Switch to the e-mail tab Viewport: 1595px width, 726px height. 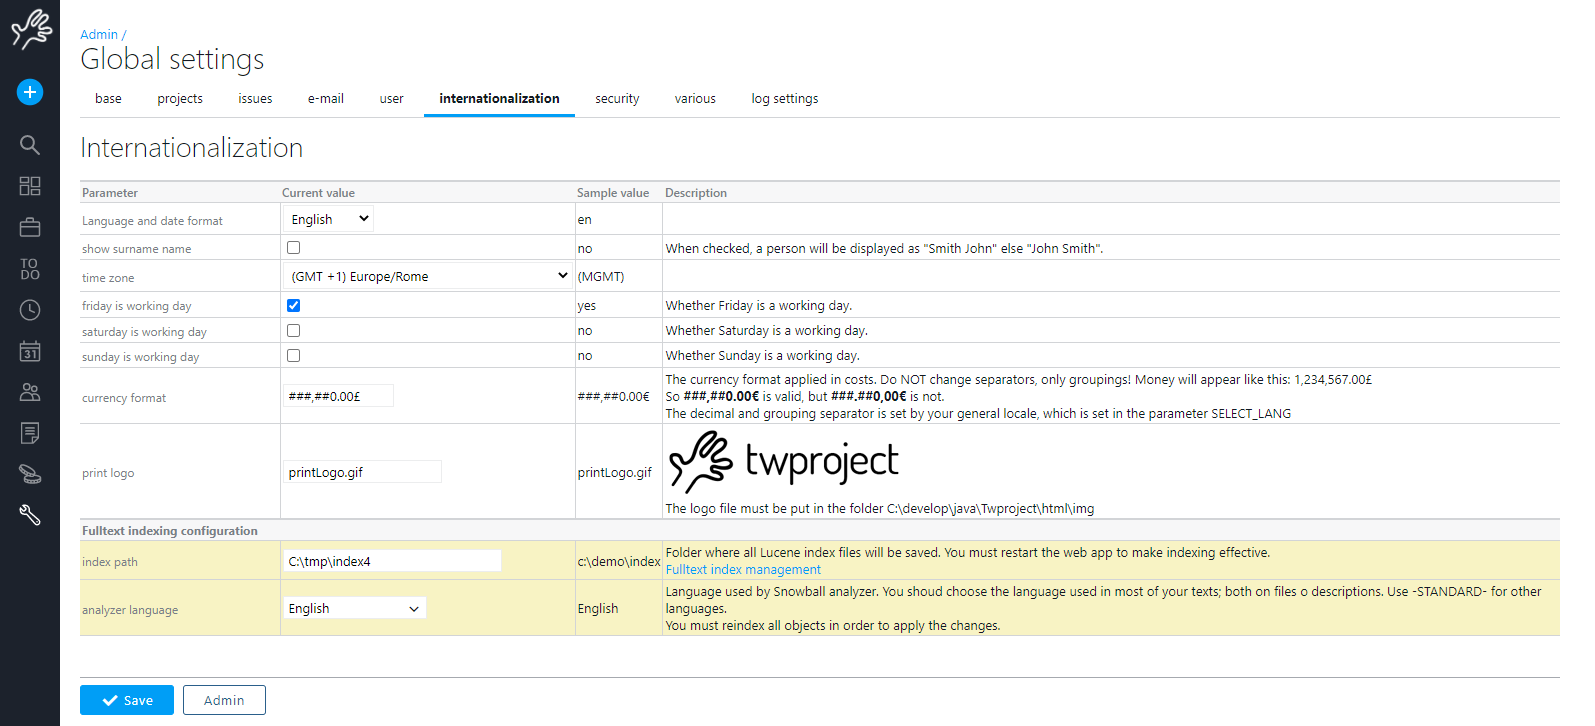tap(325, 98)
